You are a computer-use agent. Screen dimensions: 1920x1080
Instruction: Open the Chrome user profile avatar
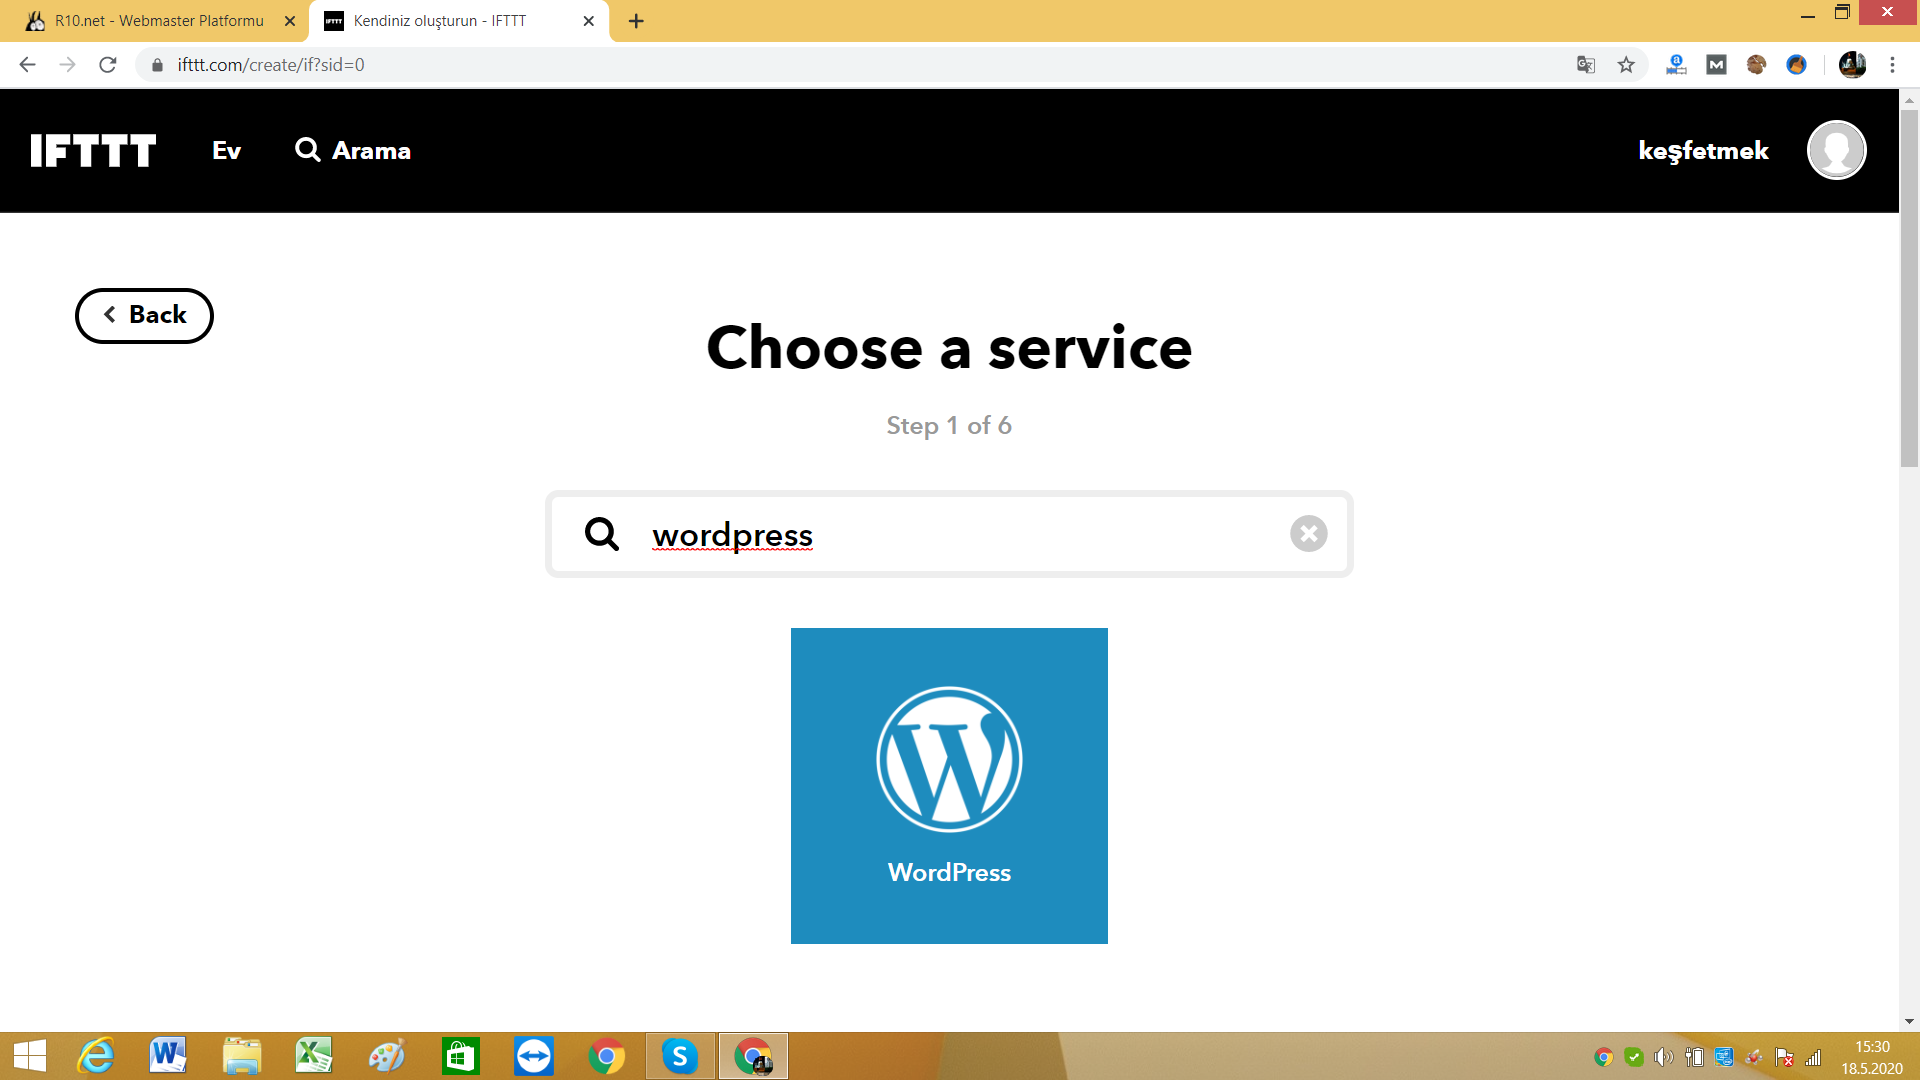[x=1852, y=65]
